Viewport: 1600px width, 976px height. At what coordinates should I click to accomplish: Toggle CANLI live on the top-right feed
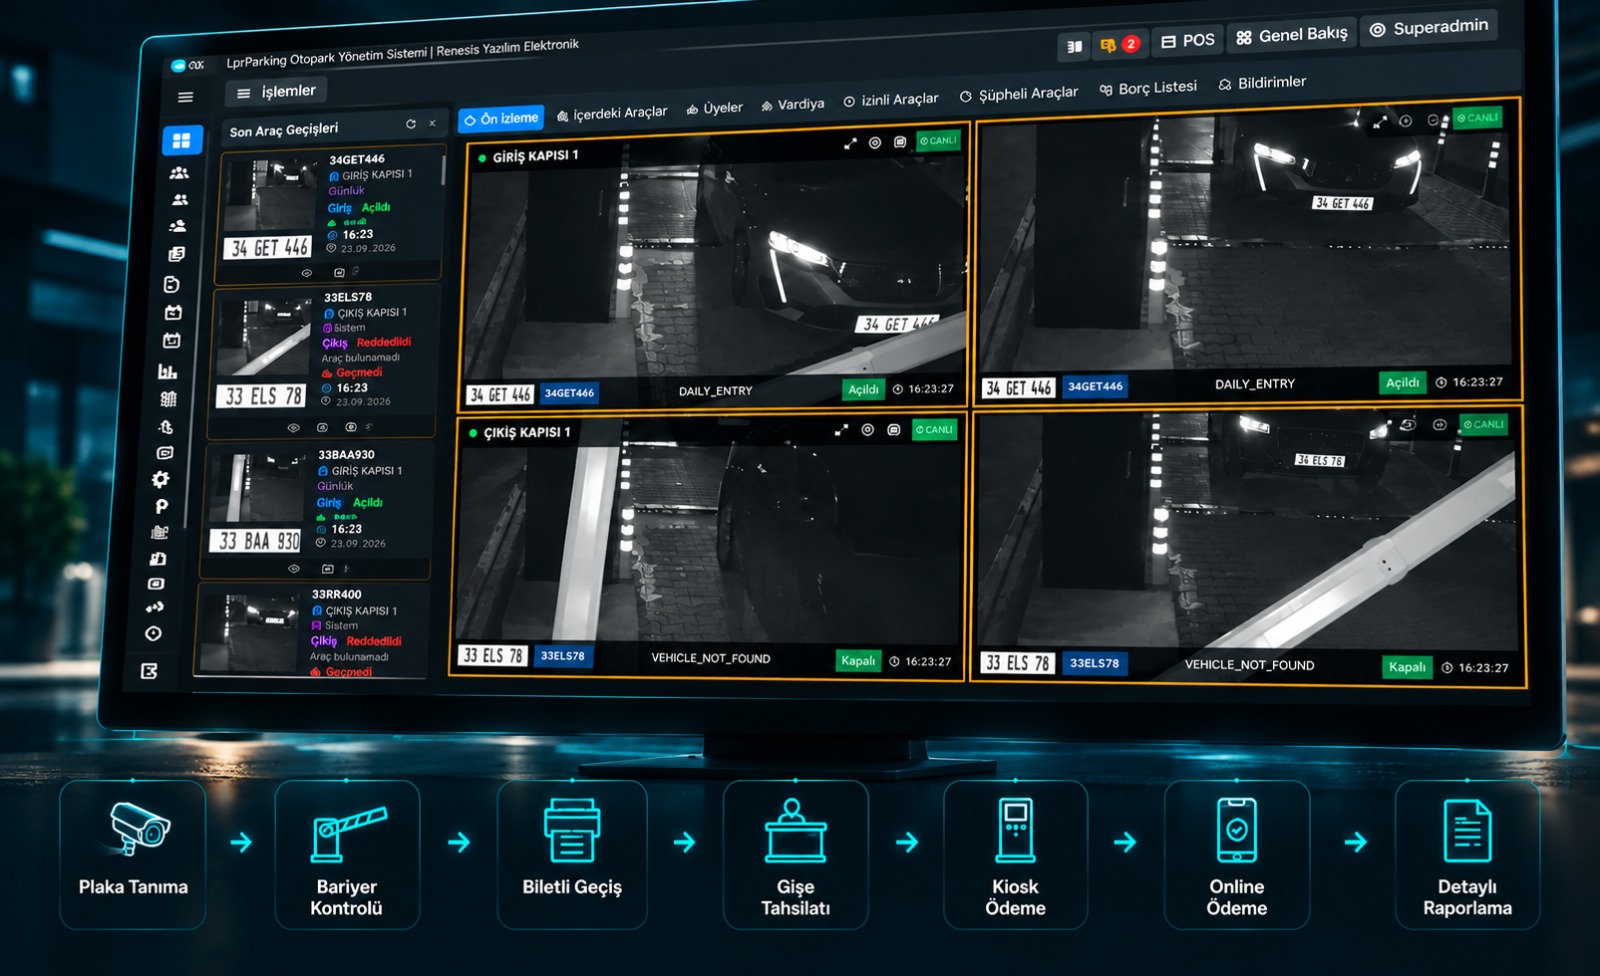(1477, 118)
